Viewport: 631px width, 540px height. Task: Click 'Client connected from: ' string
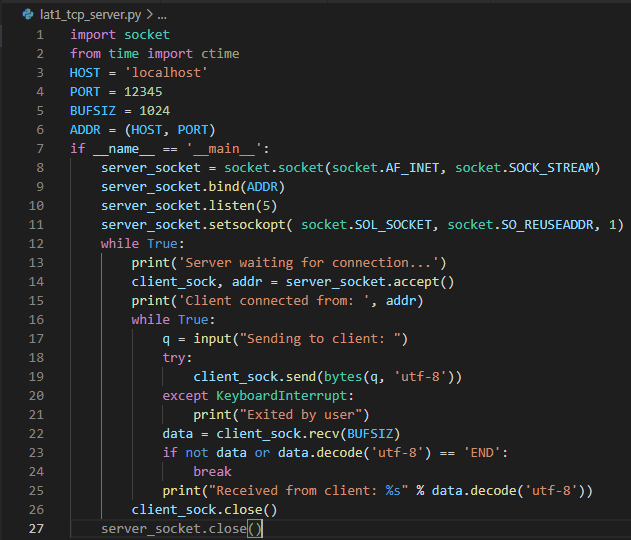click(x=274, y=301)
